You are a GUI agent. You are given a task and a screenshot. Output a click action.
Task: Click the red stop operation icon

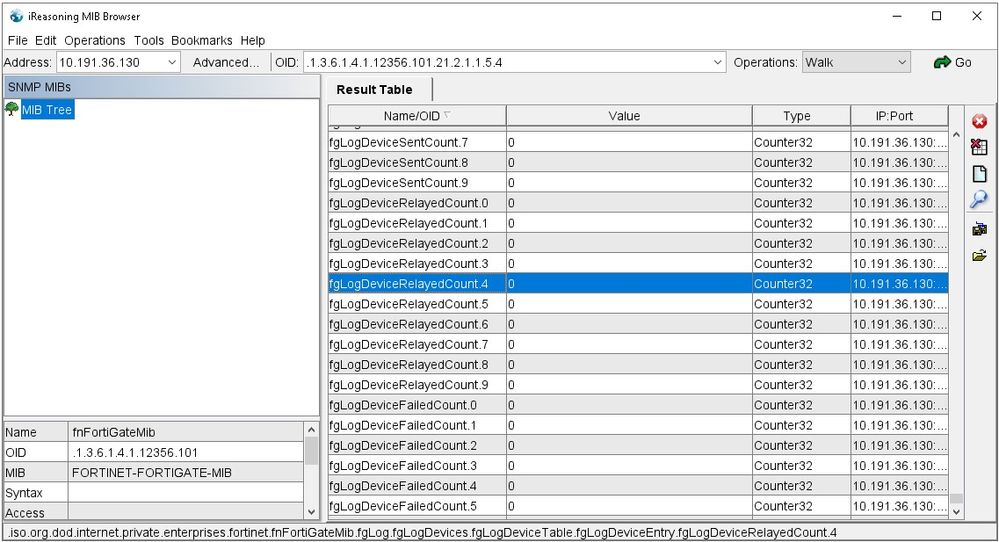pyautogui.click(x=979, y=121)
